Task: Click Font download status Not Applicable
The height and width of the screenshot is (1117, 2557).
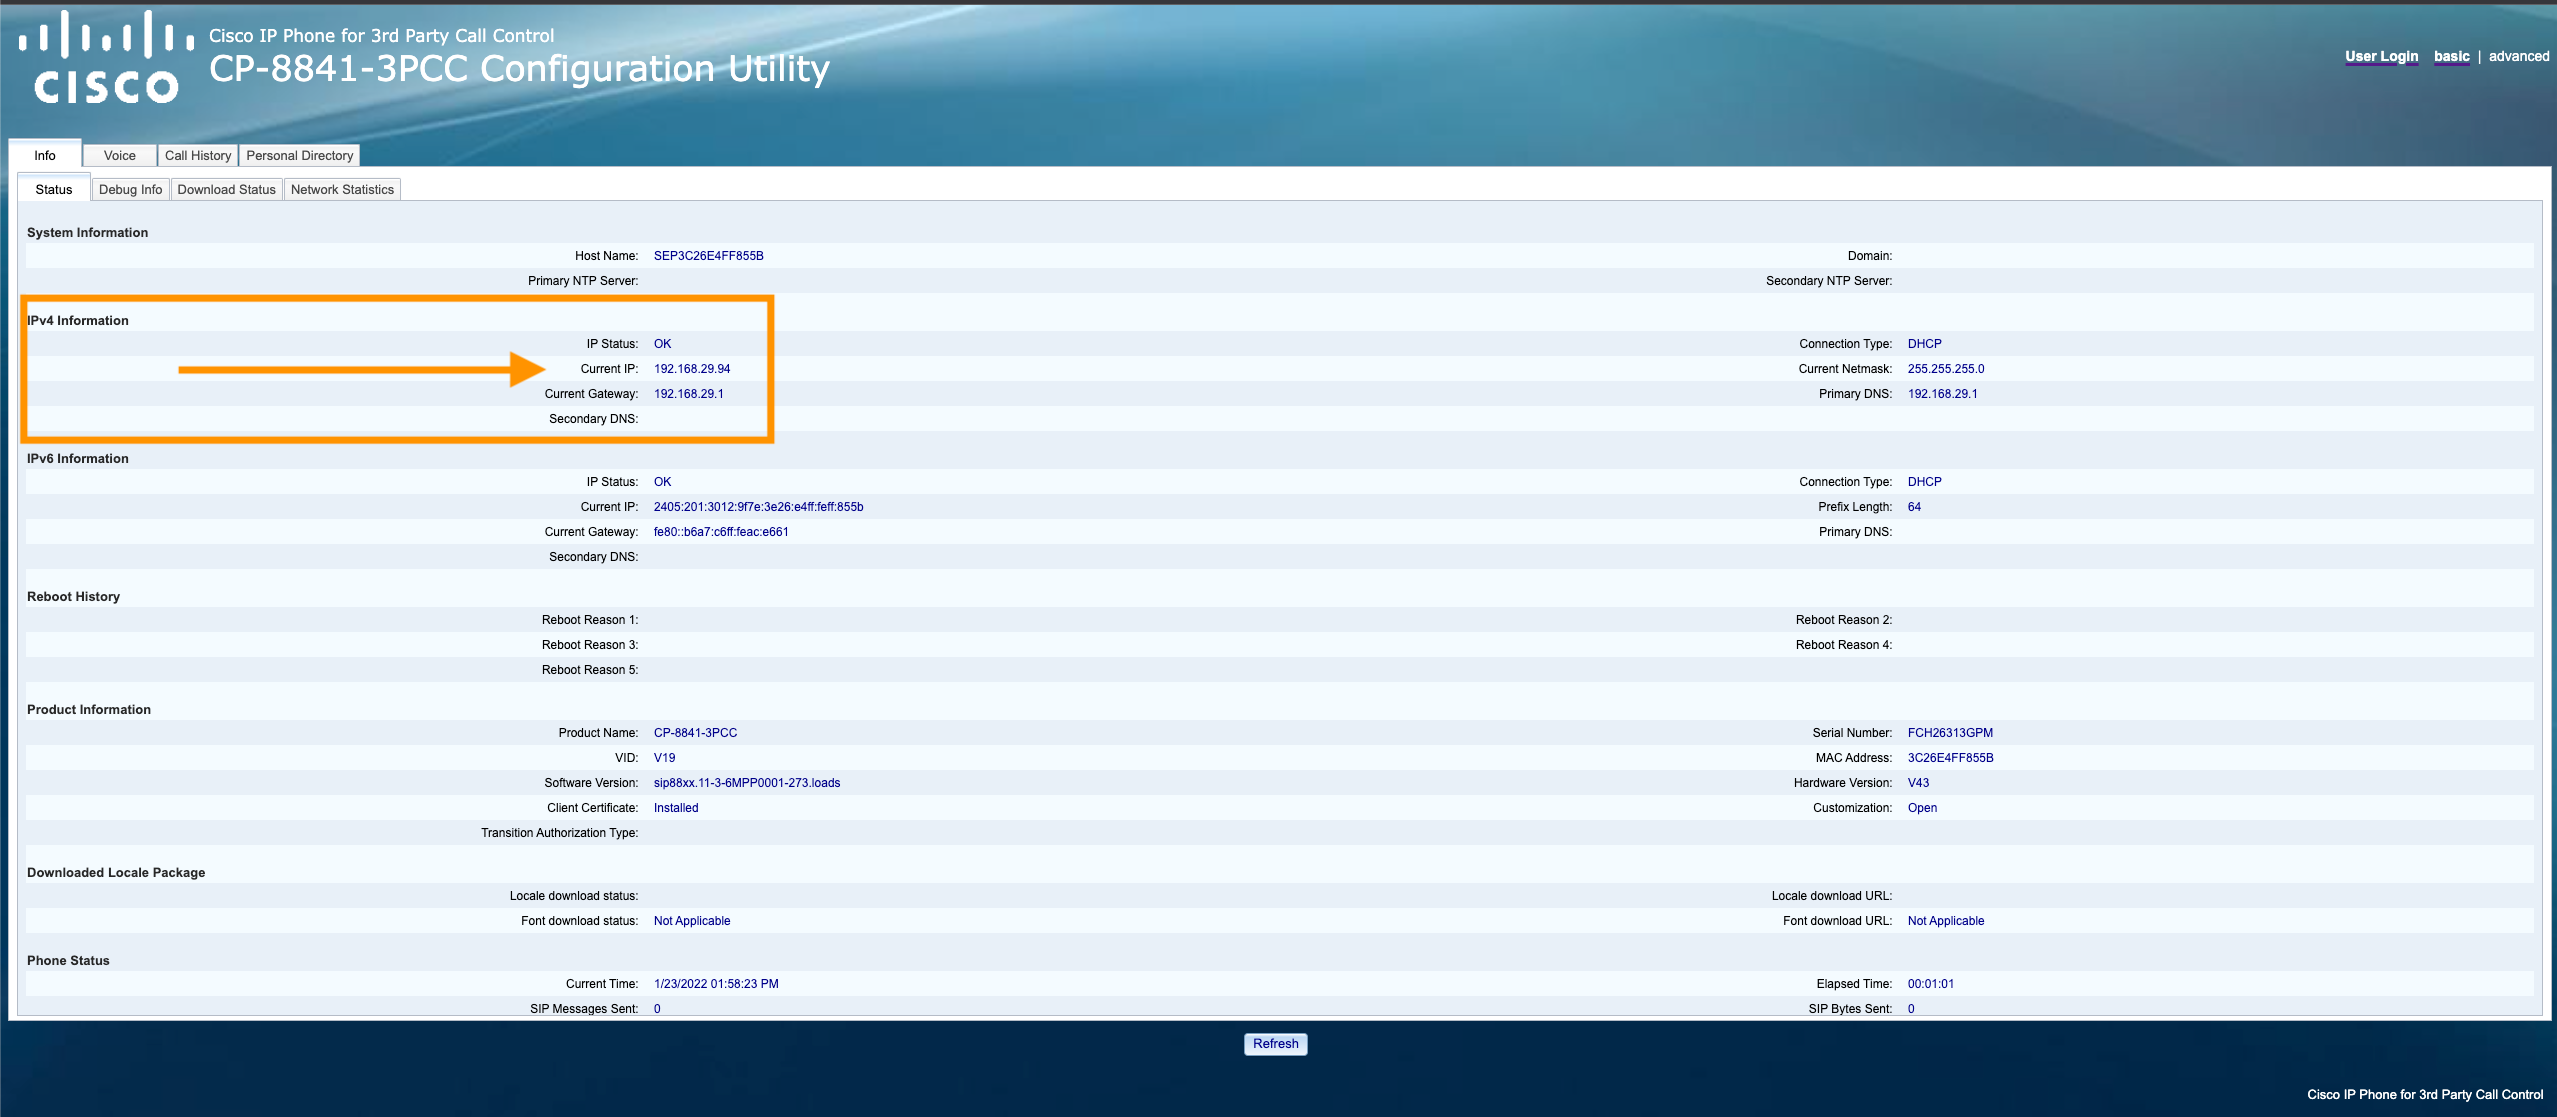Action: (x=692, y=921)
